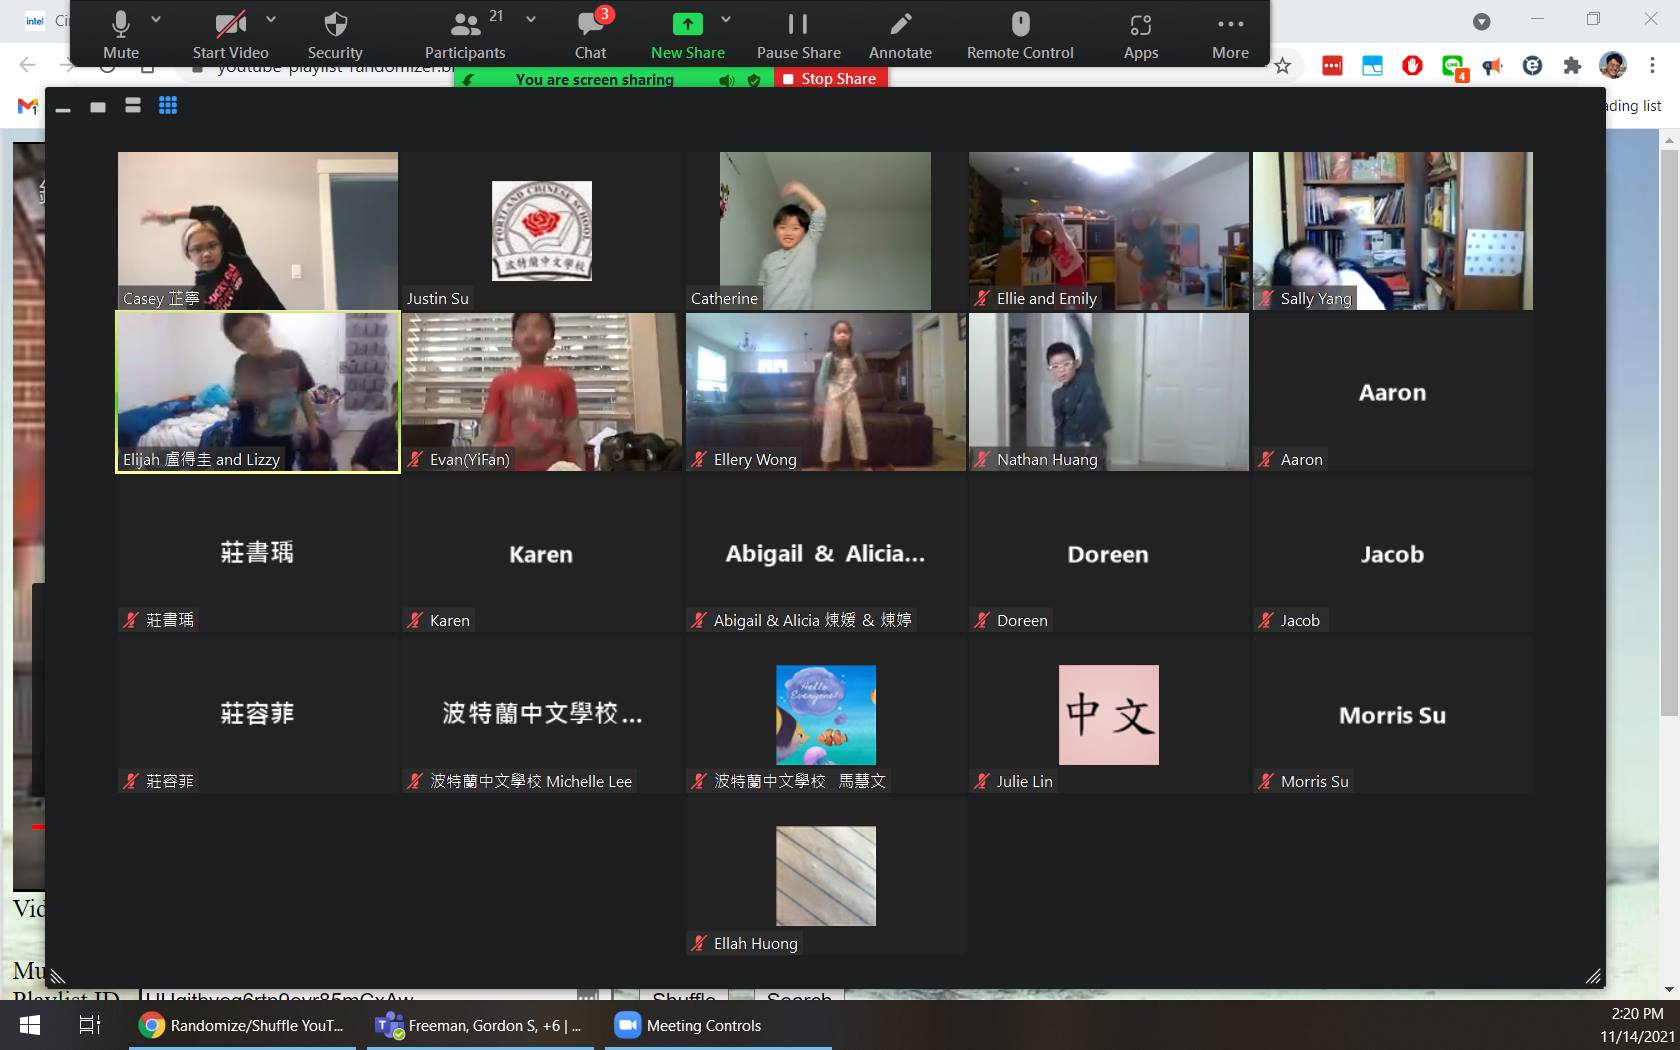Toggle Start Video camera

[x=230, y=24]
